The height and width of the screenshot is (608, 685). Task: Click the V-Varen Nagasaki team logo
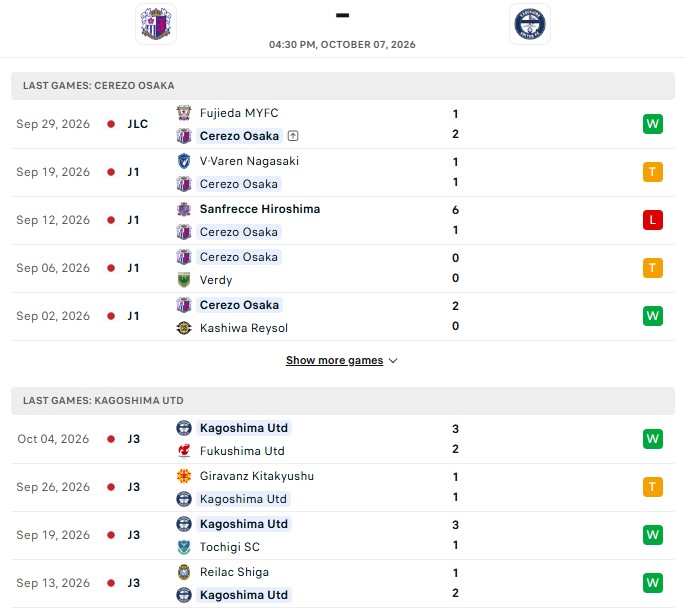[184, 161]
